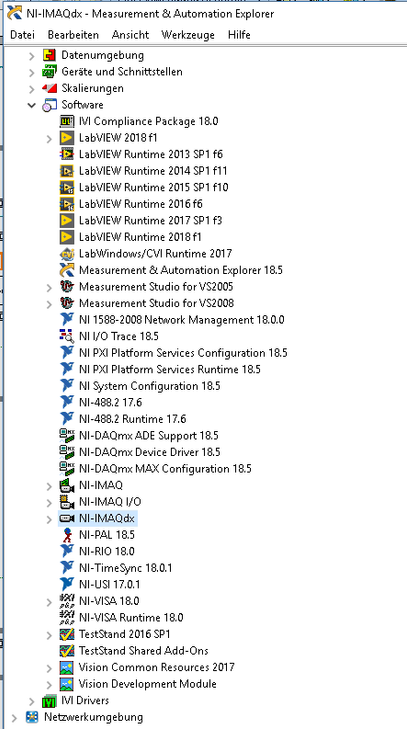This screenshot has width=407, height=729.
Task: Select NI-488.2 Runtime 17.6
Action: 133,419
